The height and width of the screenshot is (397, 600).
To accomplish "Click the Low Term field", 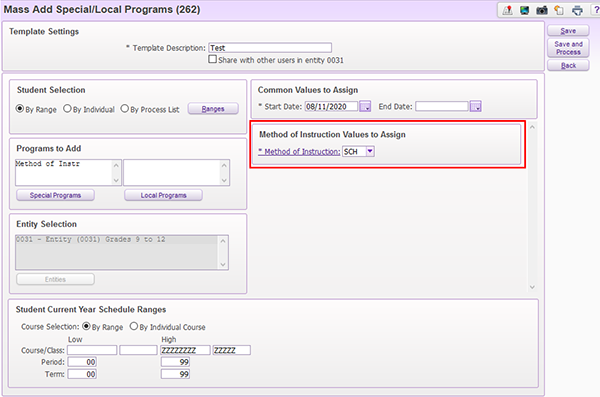I will click(x=82, y=374).
